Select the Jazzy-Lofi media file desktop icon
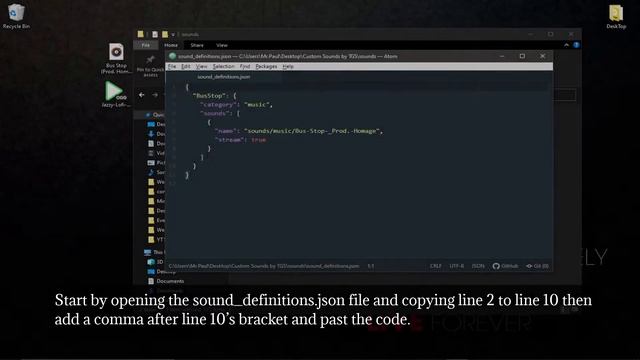 click(x=116, y=94)
